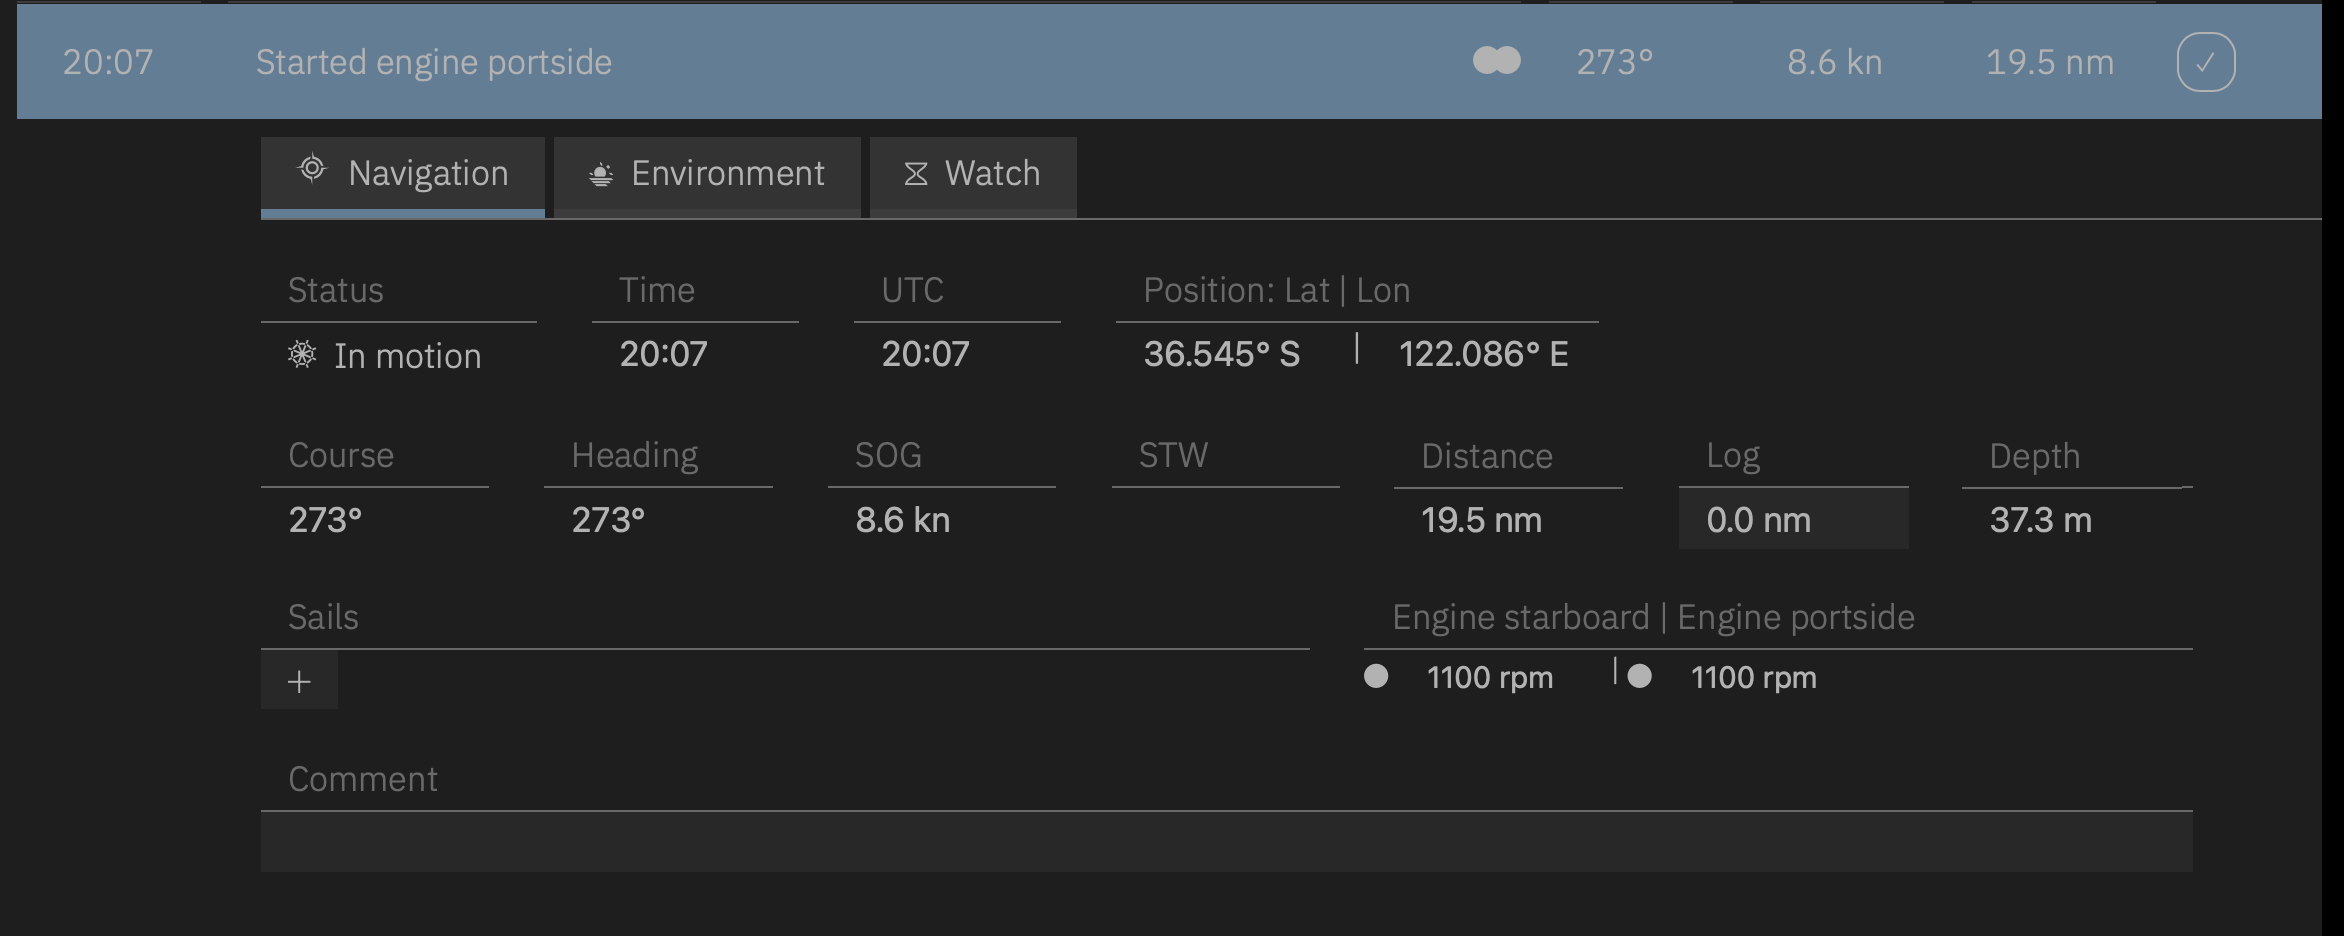Click the double-dot engine icon in header row
2344x936 pixels.
(x=1497, y=61)
